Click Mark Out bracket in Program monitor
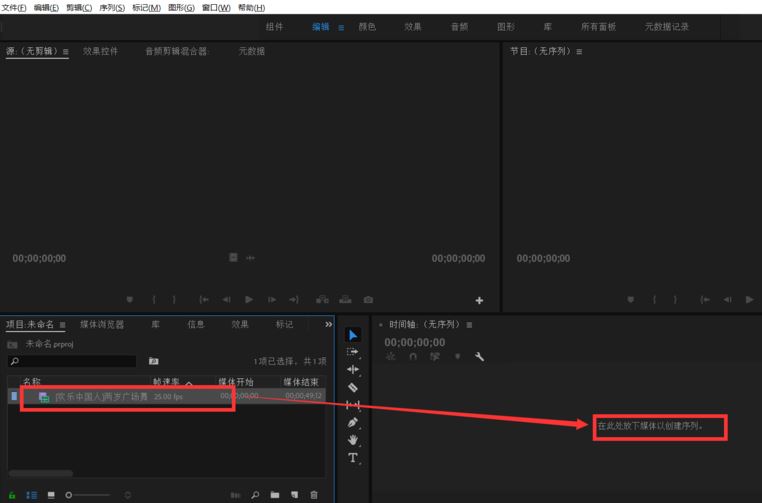The image size is (762, 503). click(675, 299)
